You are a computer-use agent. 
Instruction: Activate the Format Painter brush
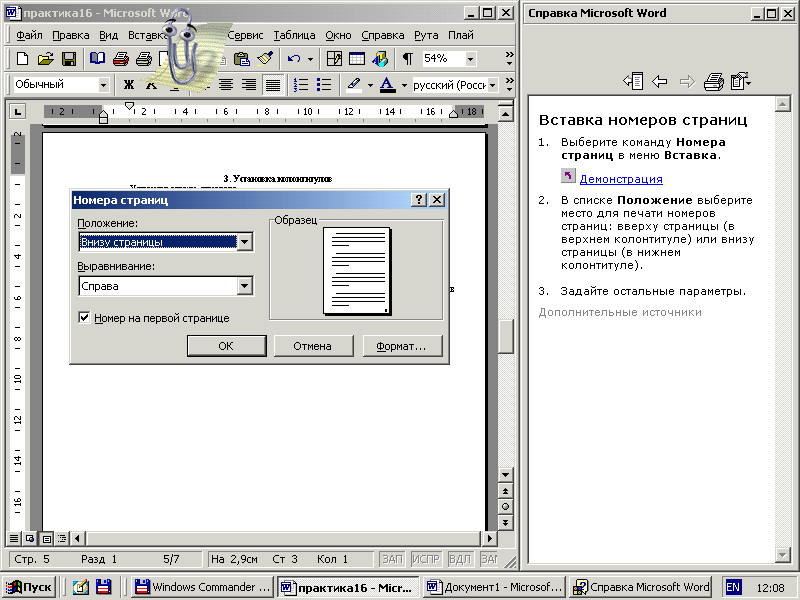tap(265, 59)
